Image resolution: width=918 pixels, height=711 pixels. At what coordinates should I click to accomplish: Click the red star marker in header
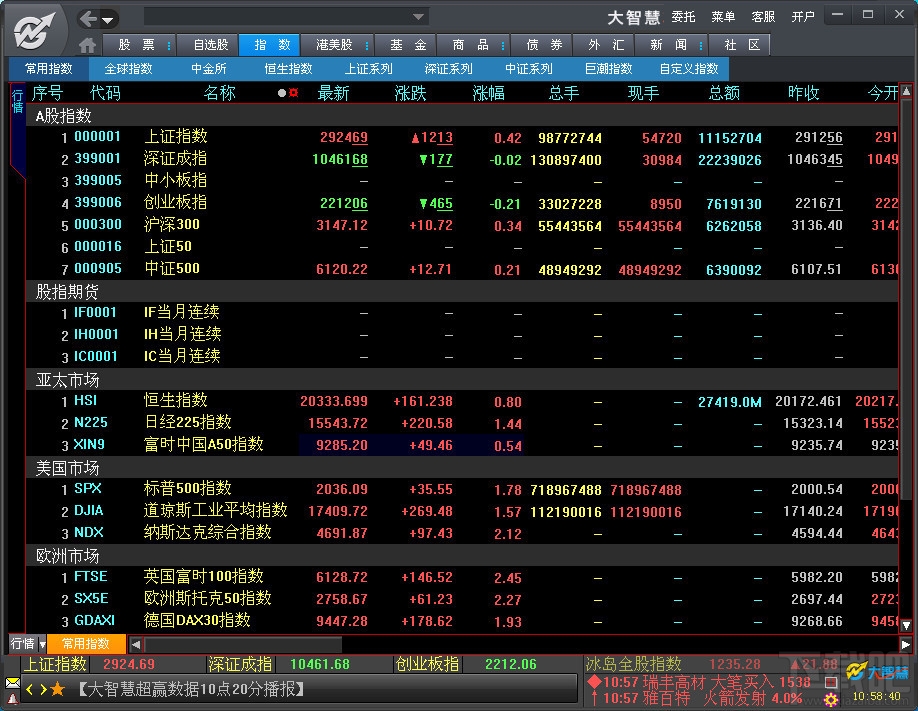coord(293,93)
